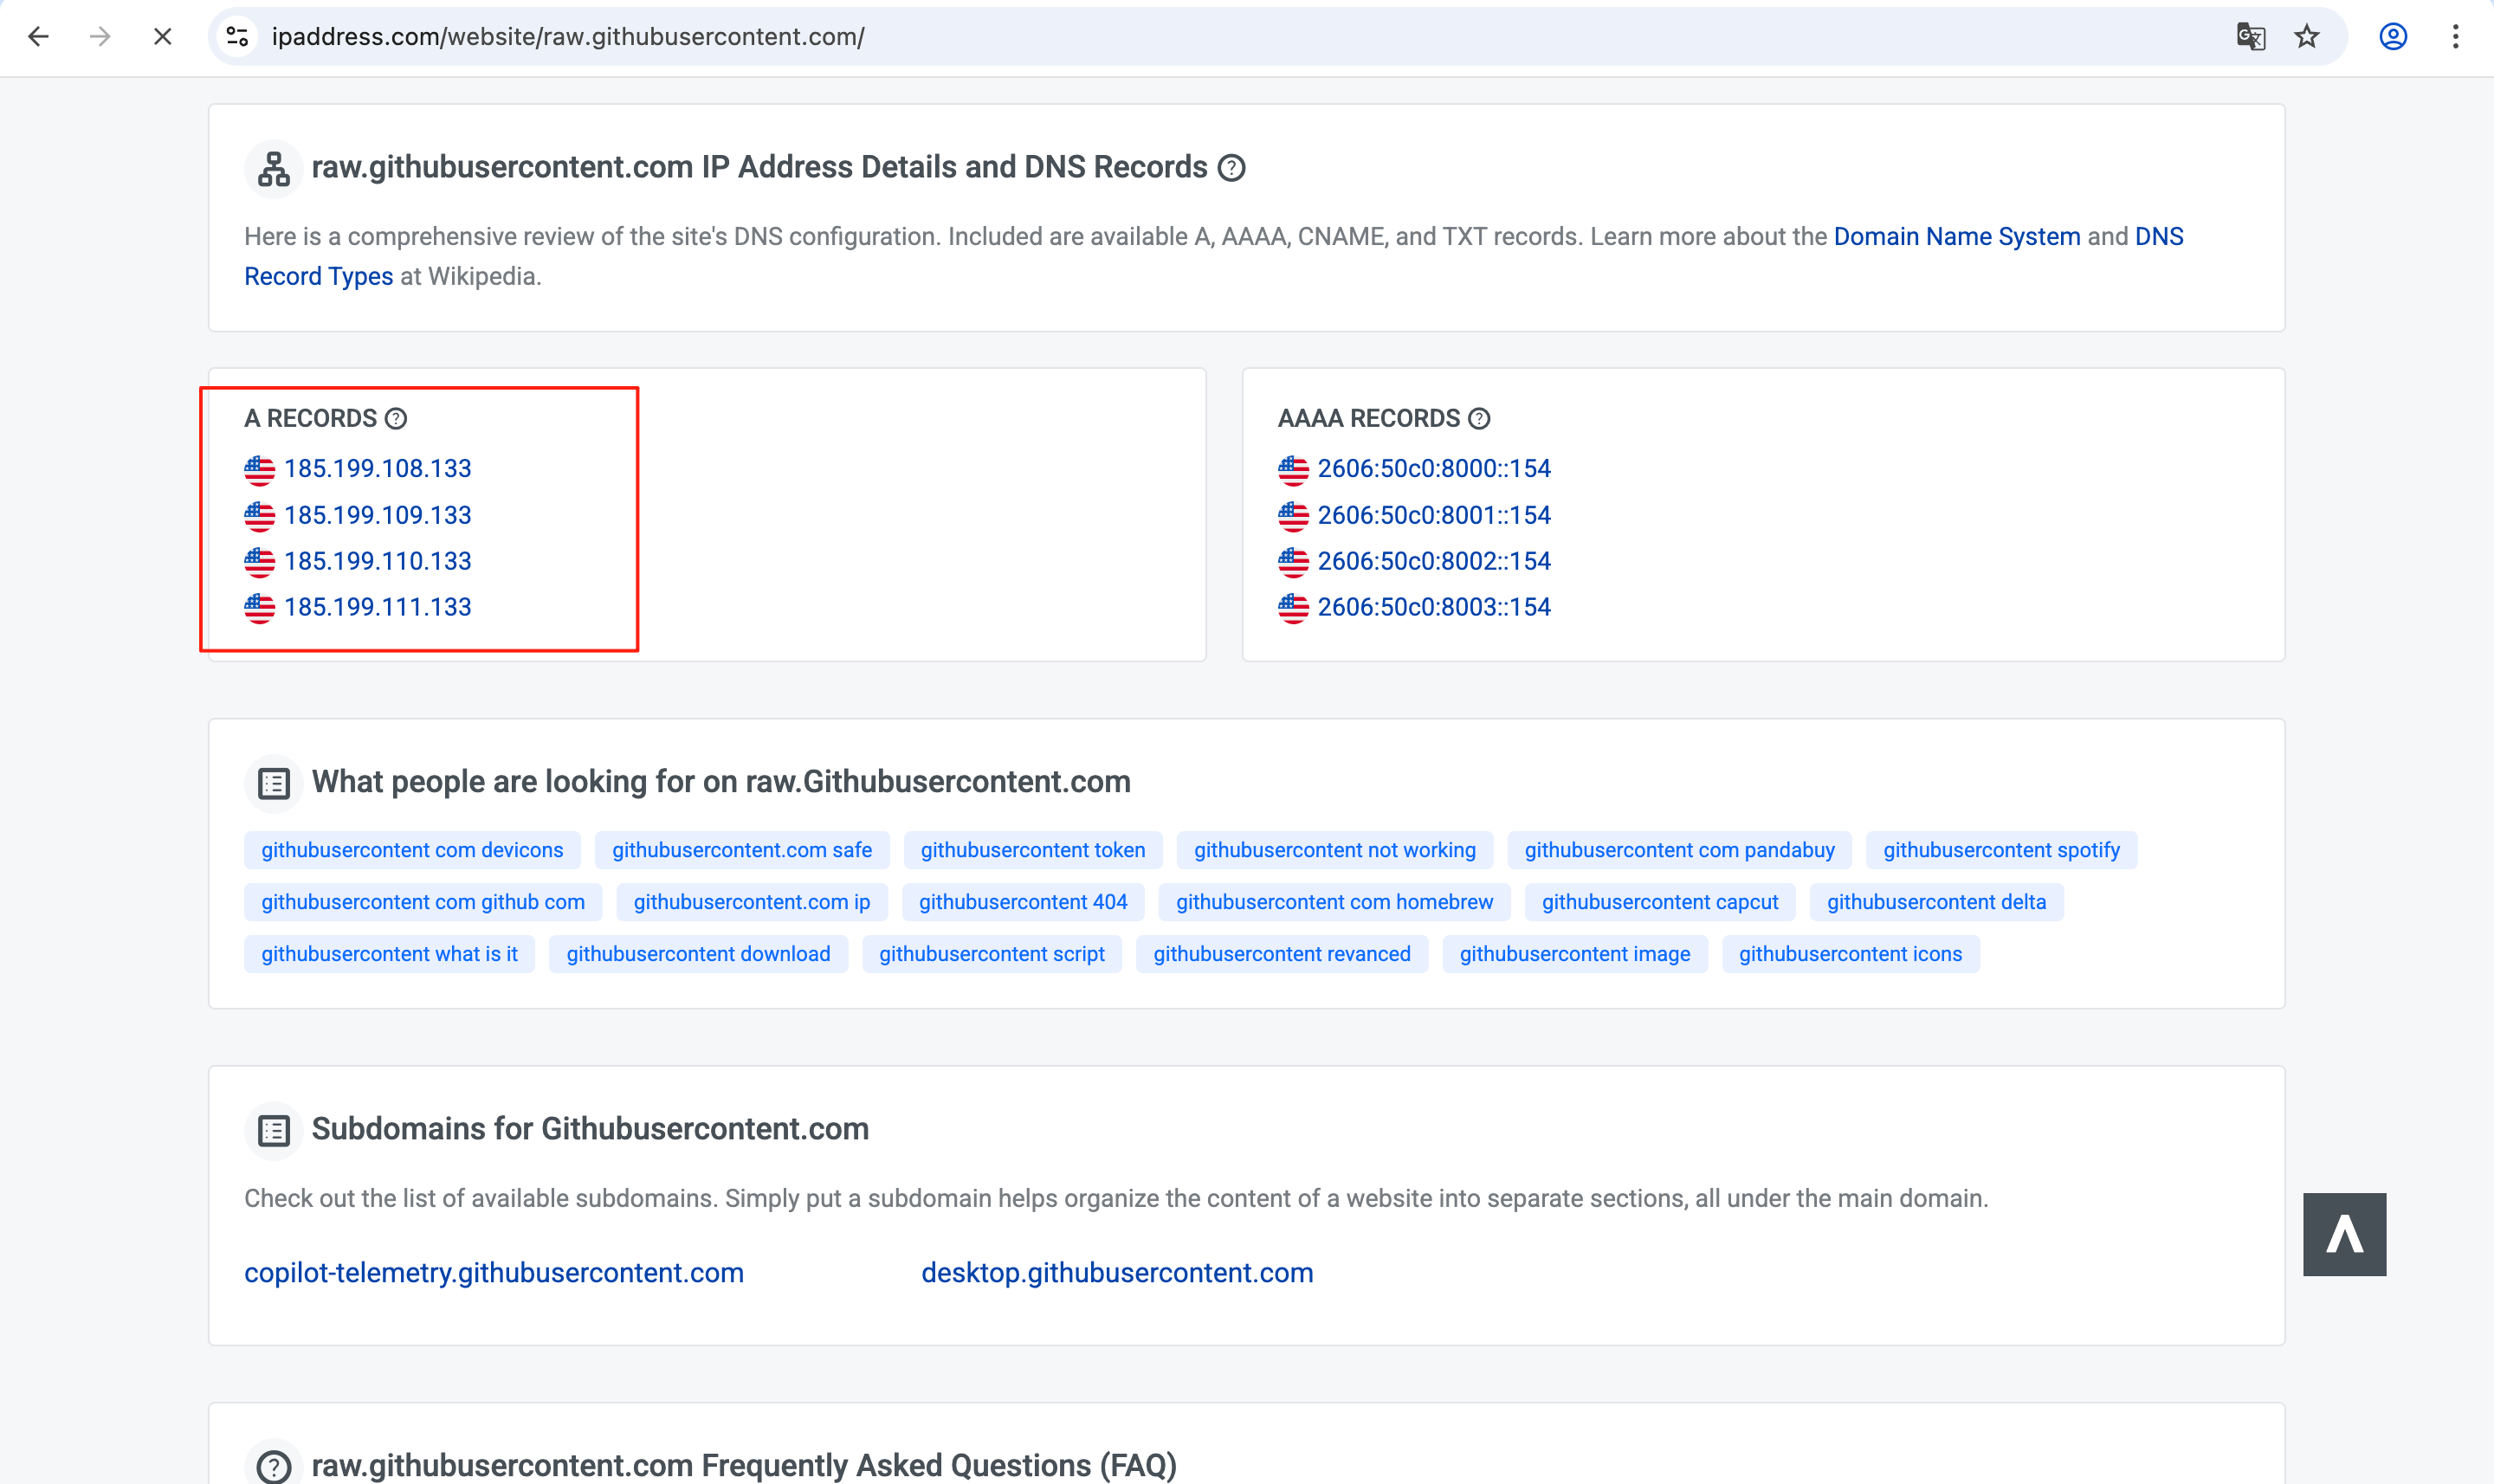Click the help icon next to DNS Records heading
2494x1484 pixels.
[1231, 168]
